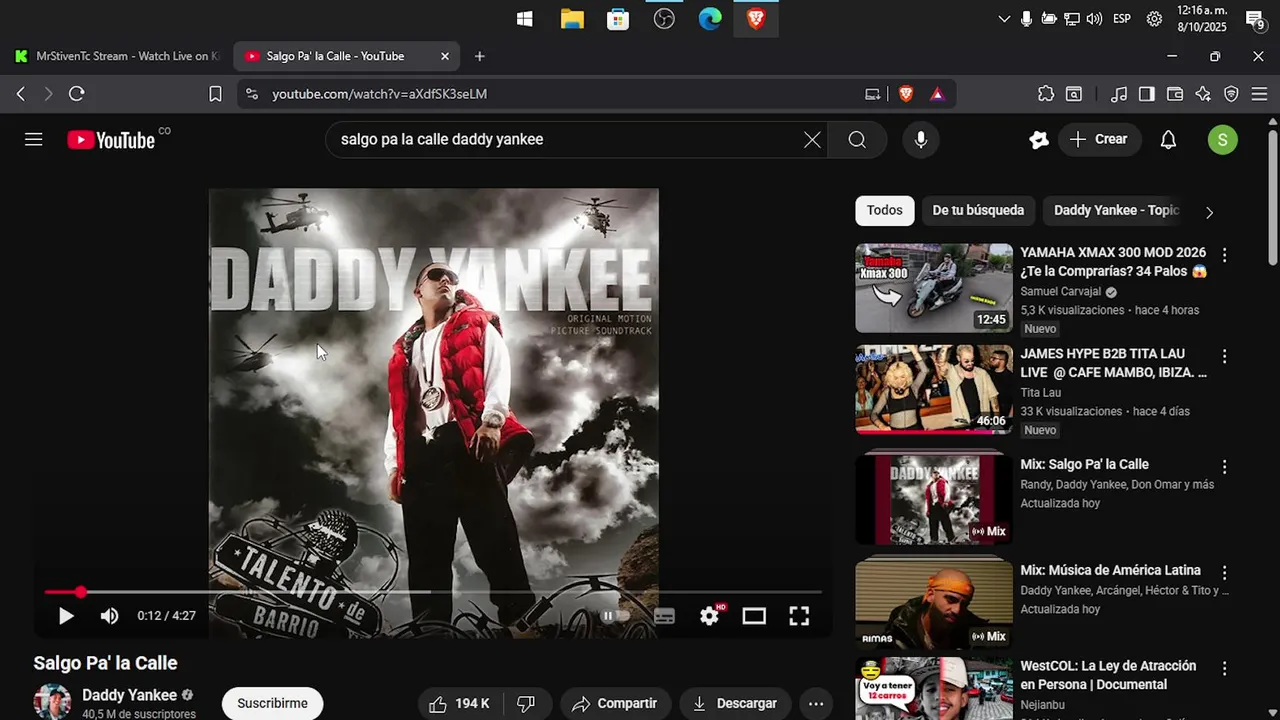Screen dimensions: 1280x720
Task: Select the Daddy Yankee - Topic chip
Action: [x=1116, y=210]
